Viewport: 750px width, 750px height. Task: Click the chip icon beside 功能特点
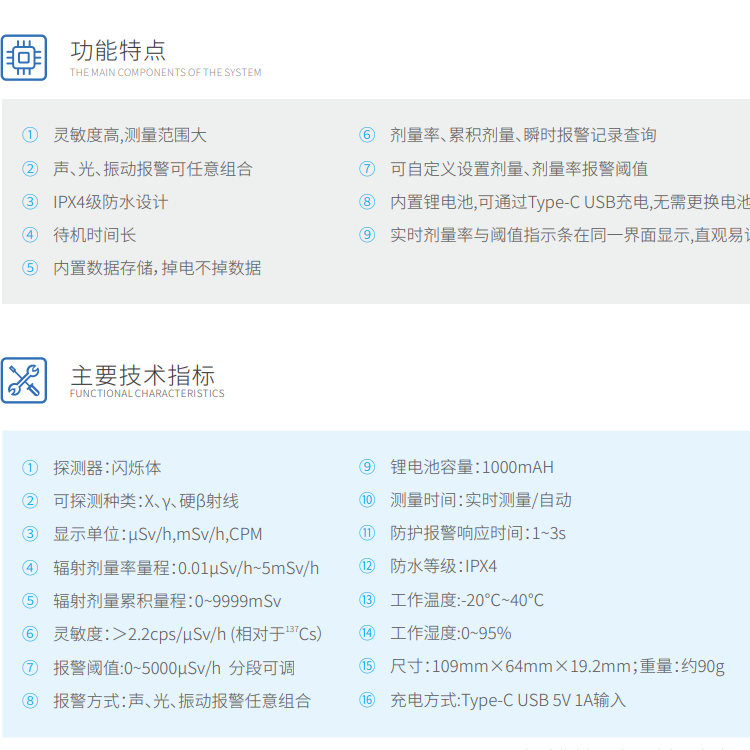(x=23, y=56)
